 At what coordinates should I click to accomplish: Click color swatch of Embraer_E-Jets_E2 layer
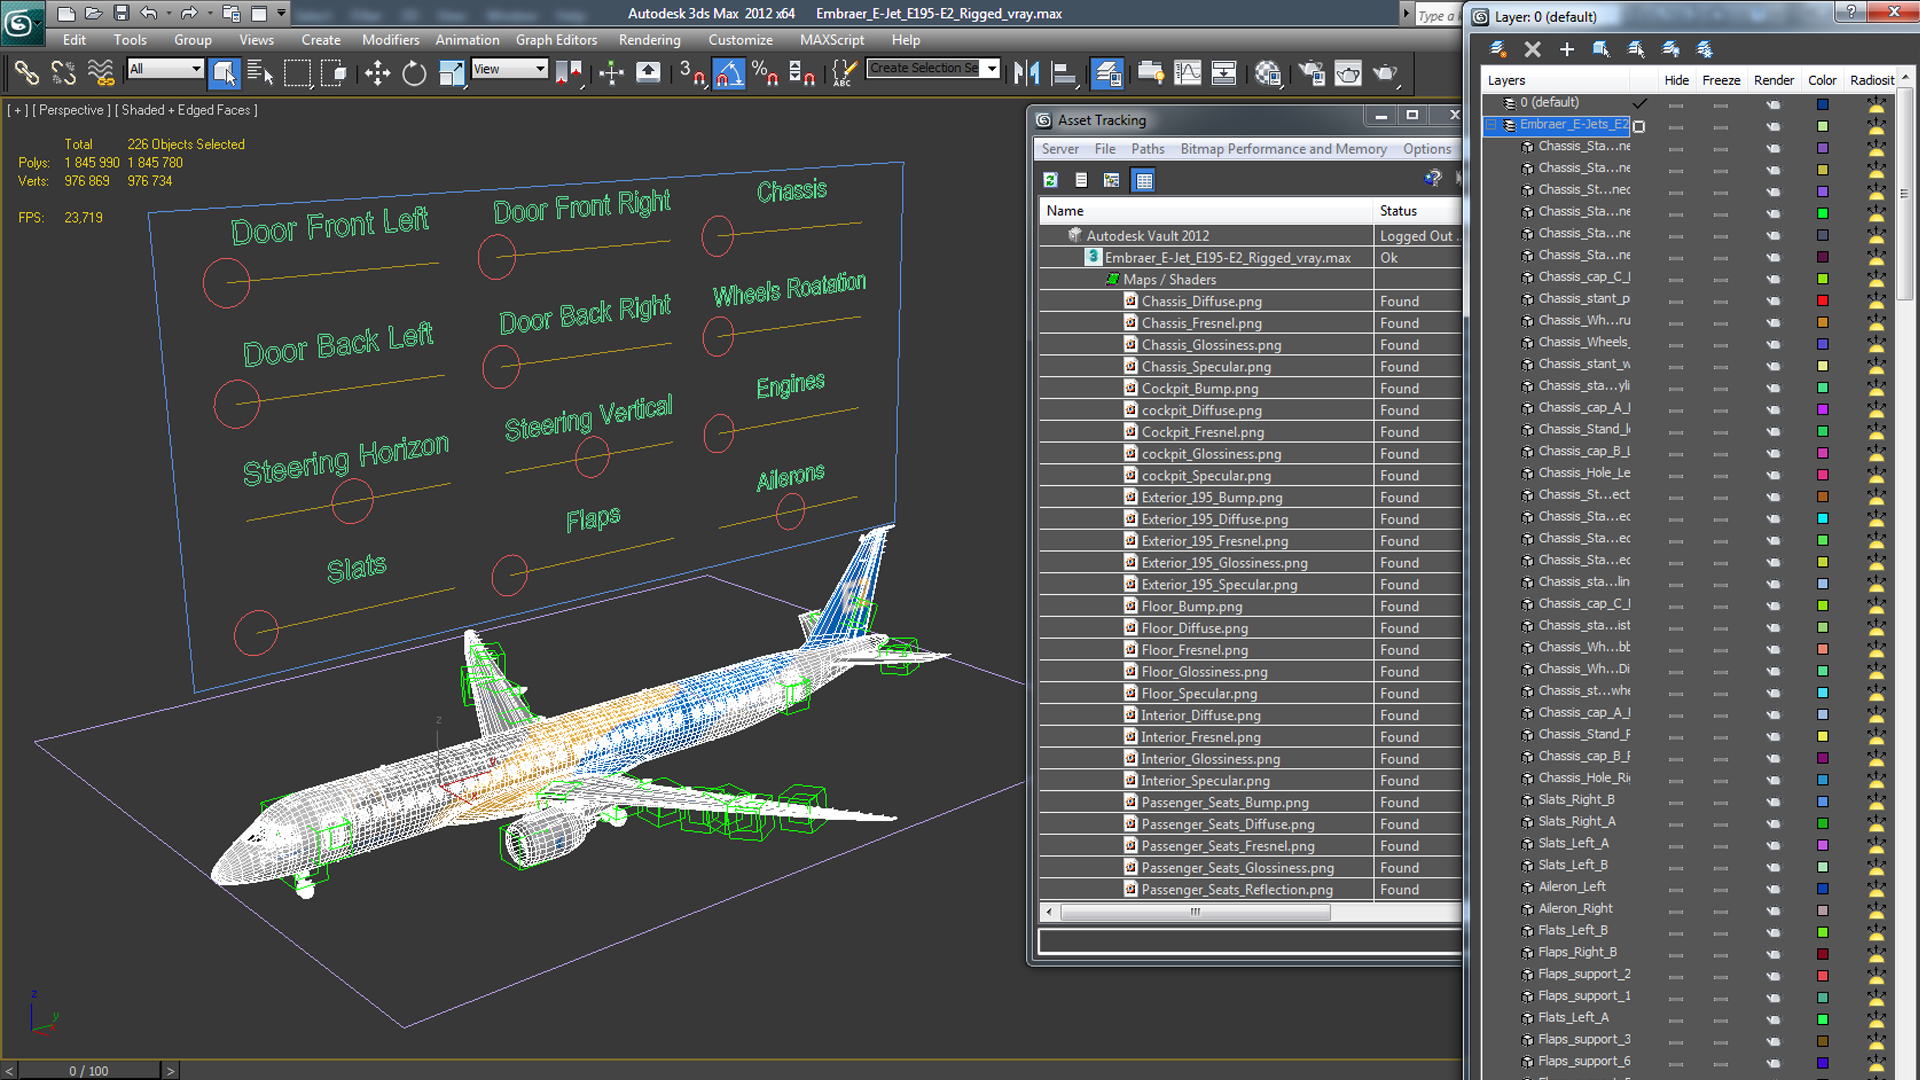[x=1822, y=126]
